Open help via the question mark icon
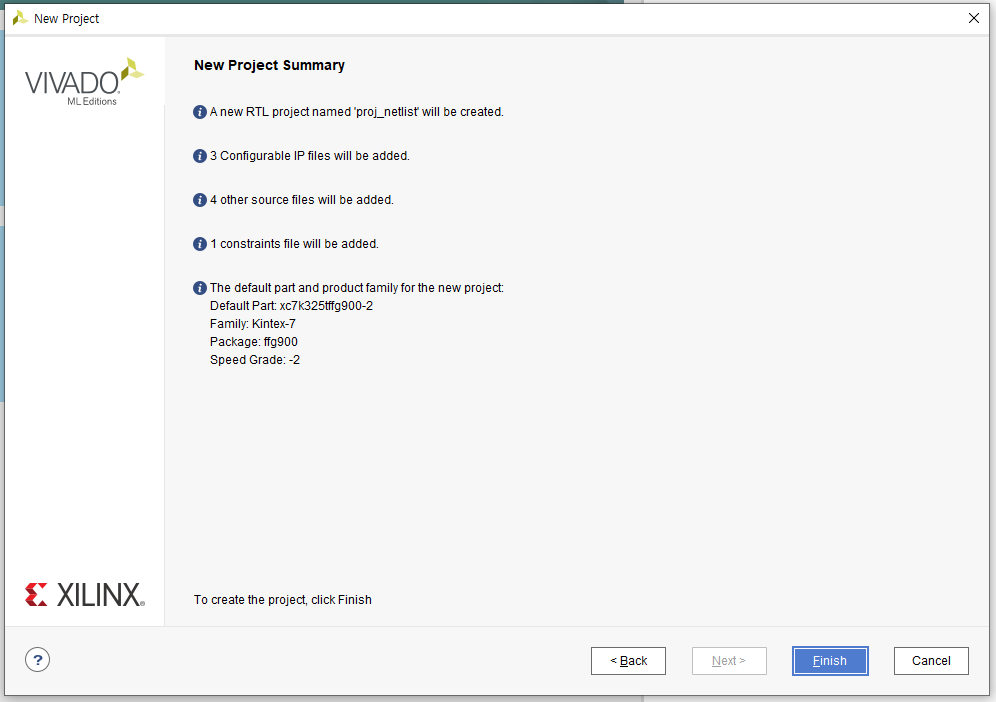 (37, 659)
